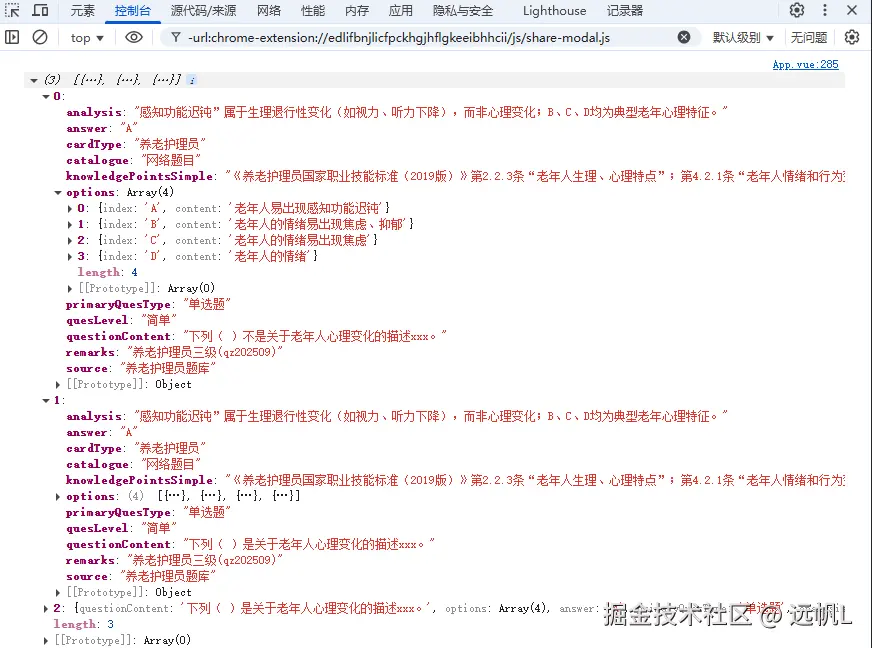Switch to the 应用 tab
Screen dimensions: 872x648
400,11
